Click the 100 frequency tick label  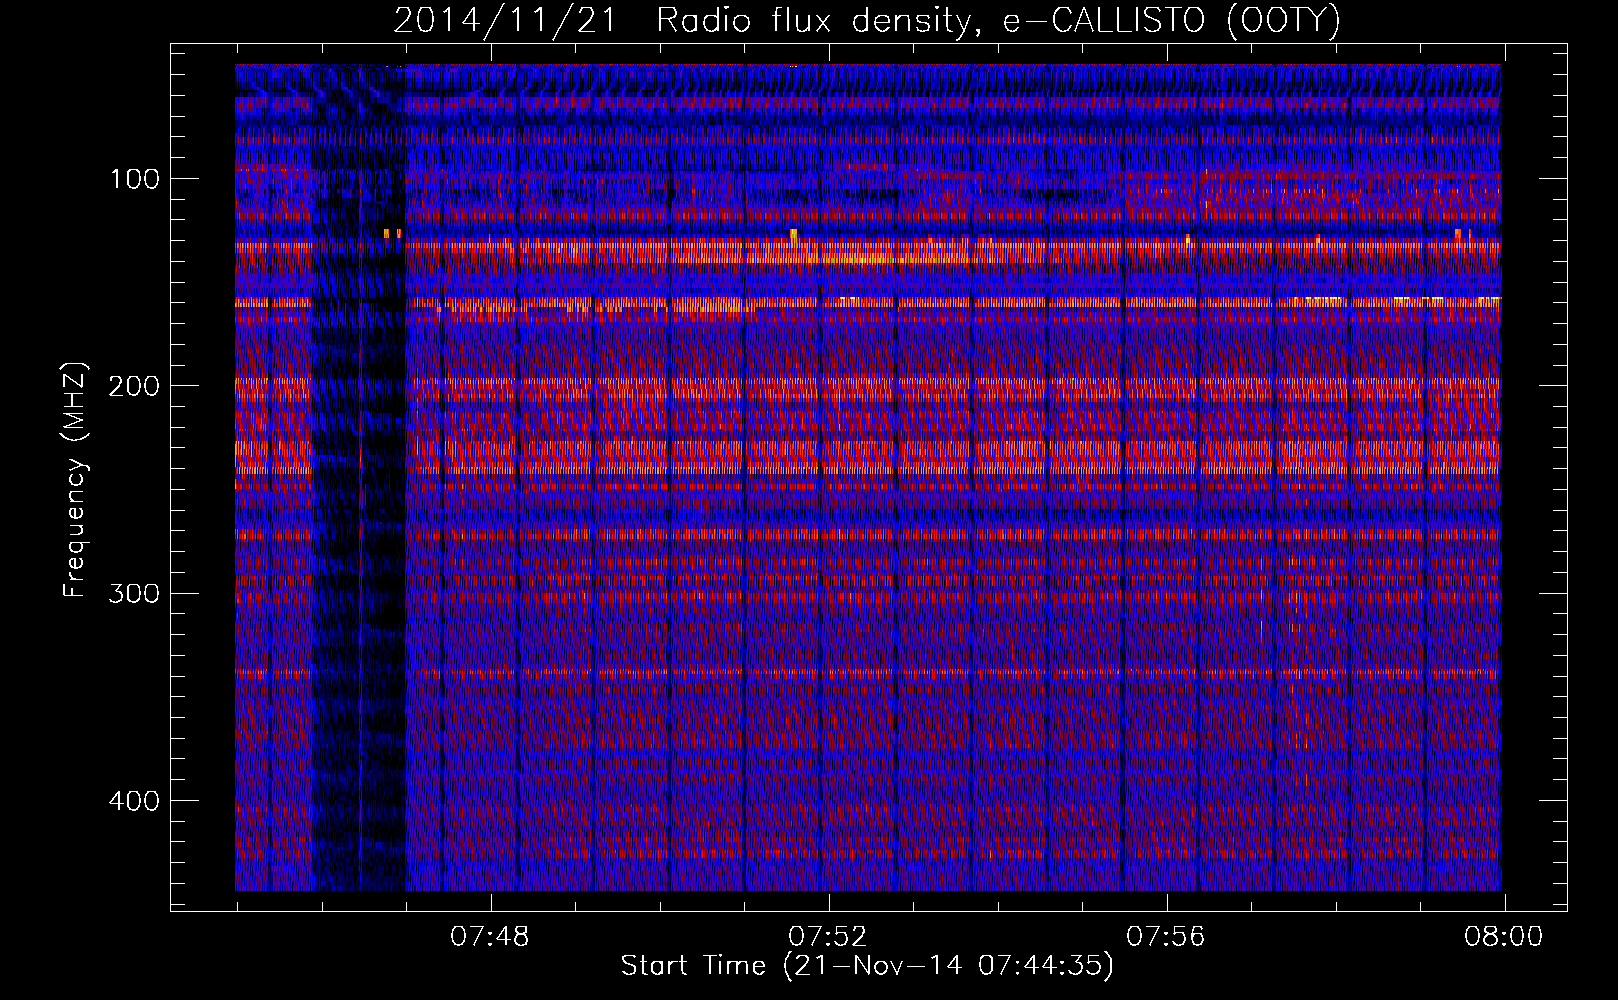coord(134,179)
